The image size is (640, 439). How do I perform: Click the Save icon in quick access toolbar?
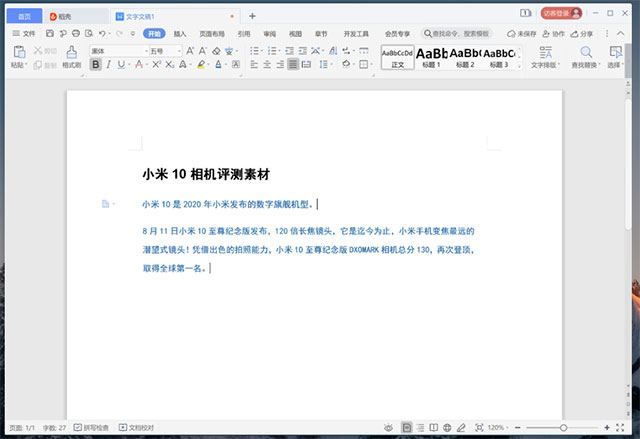(x=48, y=33)
